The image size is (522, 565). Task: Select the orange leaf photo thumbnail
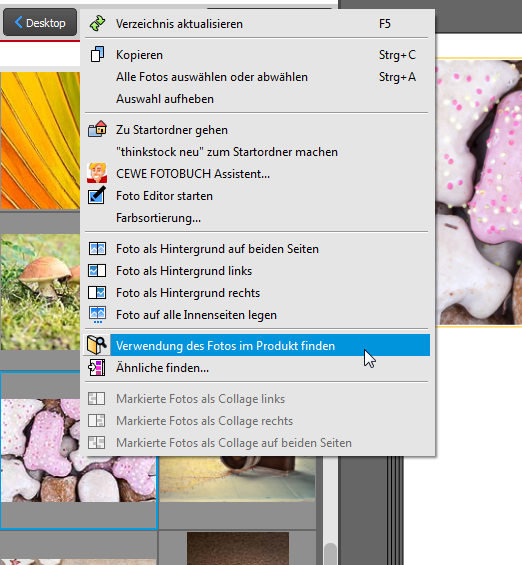point(40,141)
